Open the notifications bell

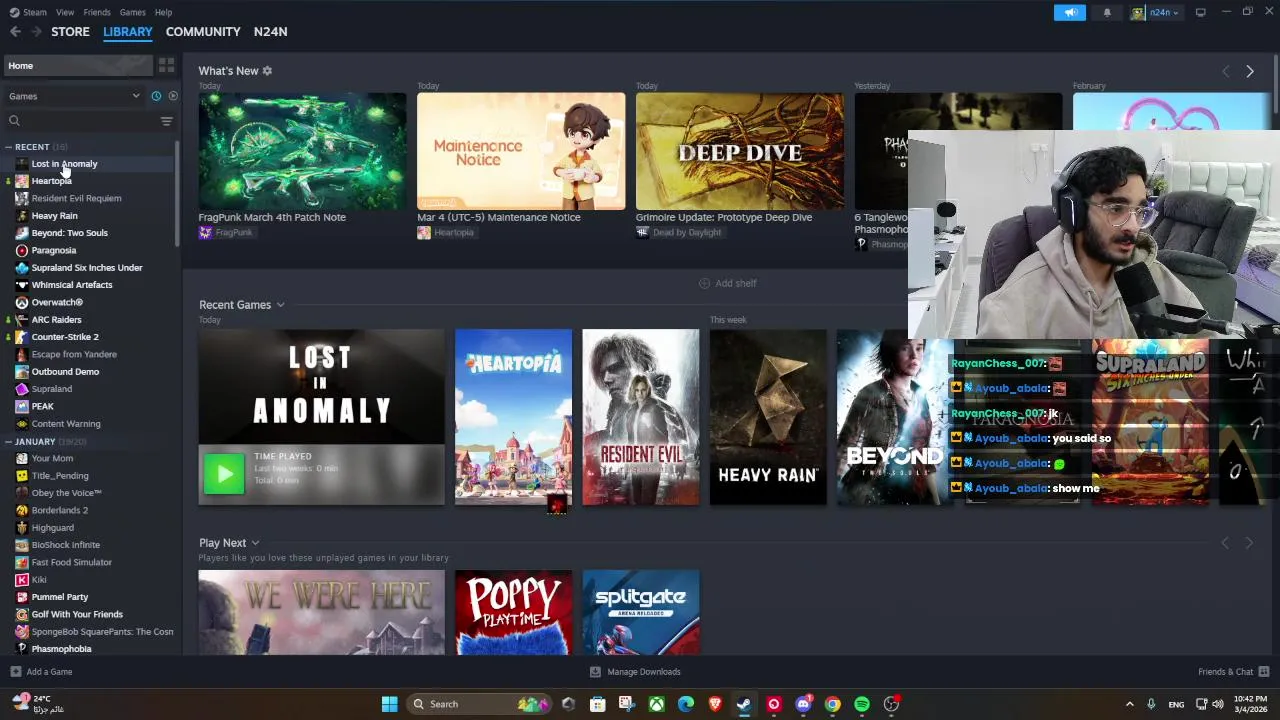point(1107,12)
